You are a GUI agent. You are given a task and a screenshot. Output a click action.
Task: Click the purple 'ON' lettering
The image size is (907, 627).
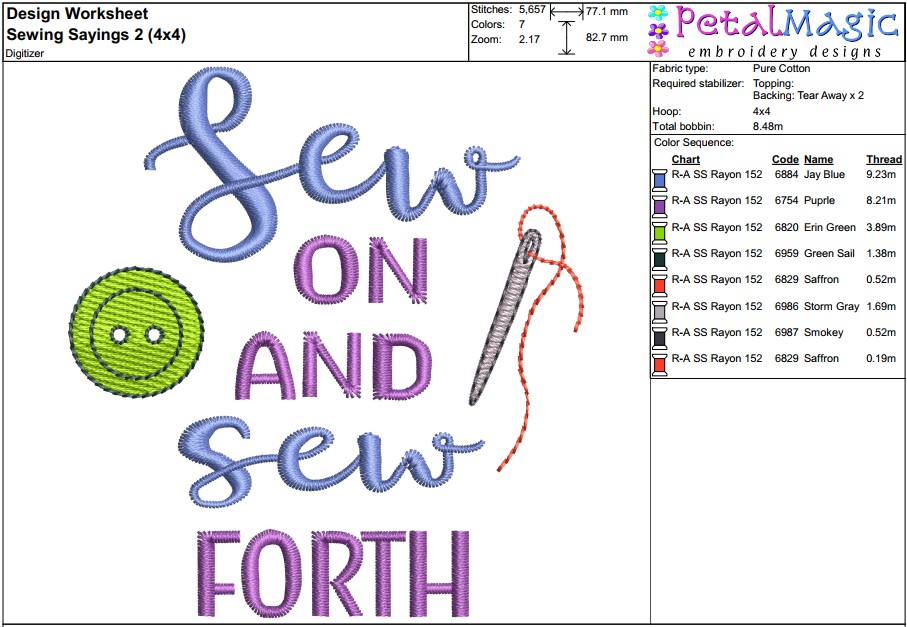pos(362,270)
